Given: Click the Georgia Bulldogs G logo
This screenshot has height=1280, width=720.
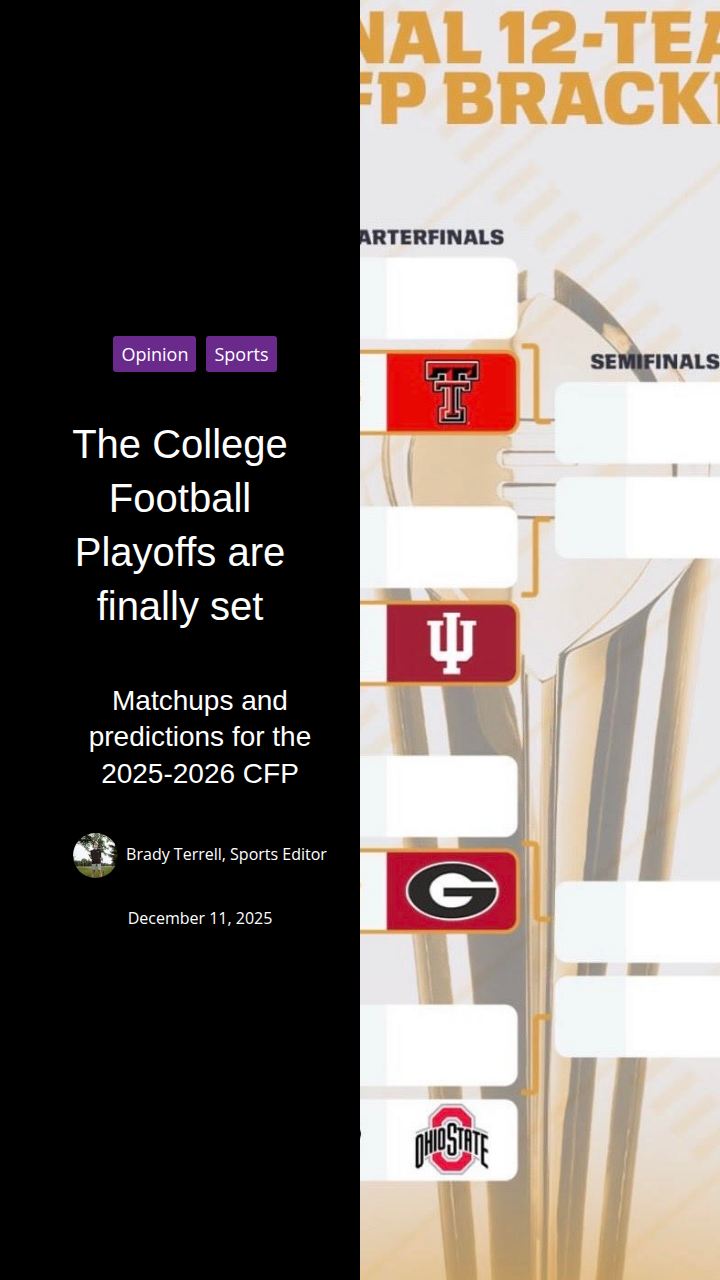Looking at the screenshot, I should [452, 891].
